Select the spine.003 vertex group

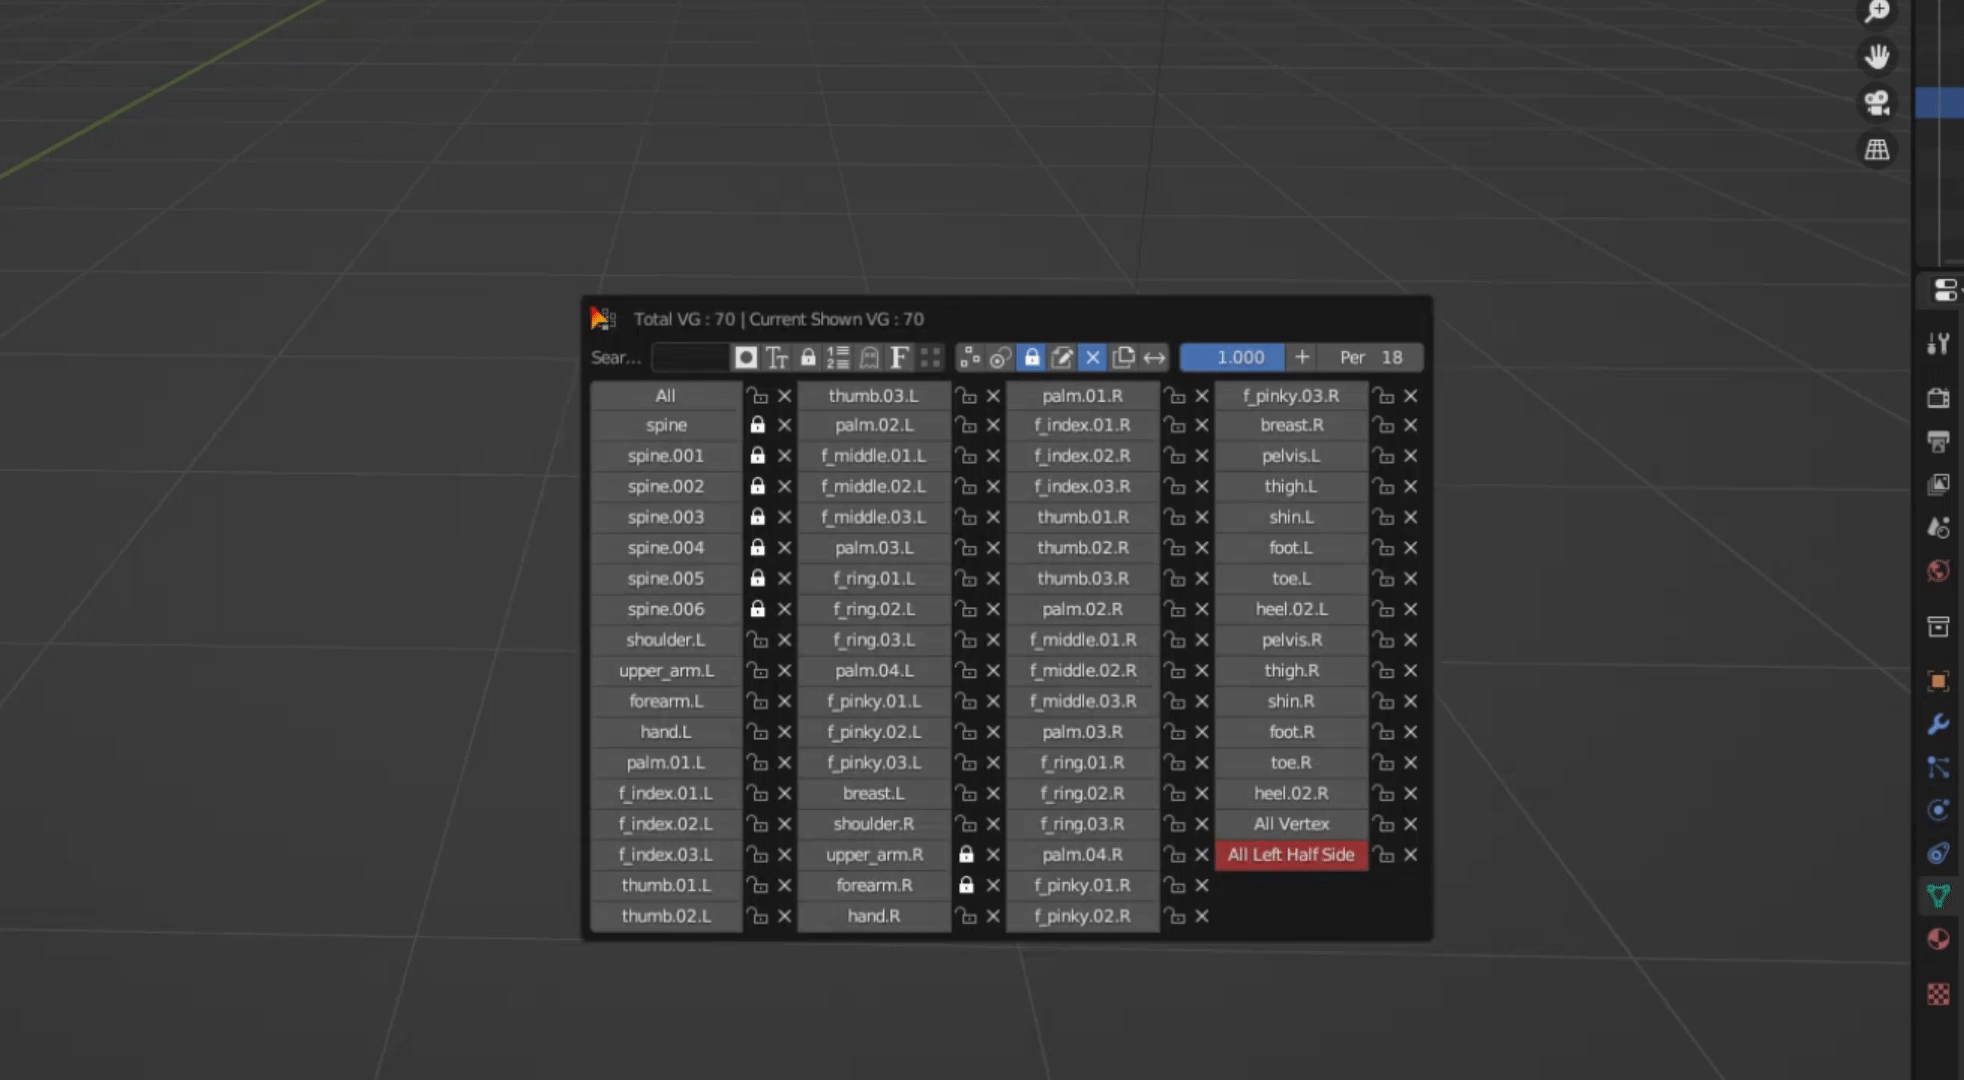[x=666, y=517]
